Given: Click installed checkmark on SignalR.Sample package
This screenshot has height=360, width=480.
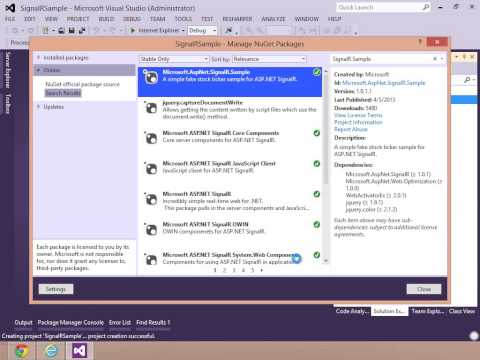Looking at the screenshot, I should 317,72.
